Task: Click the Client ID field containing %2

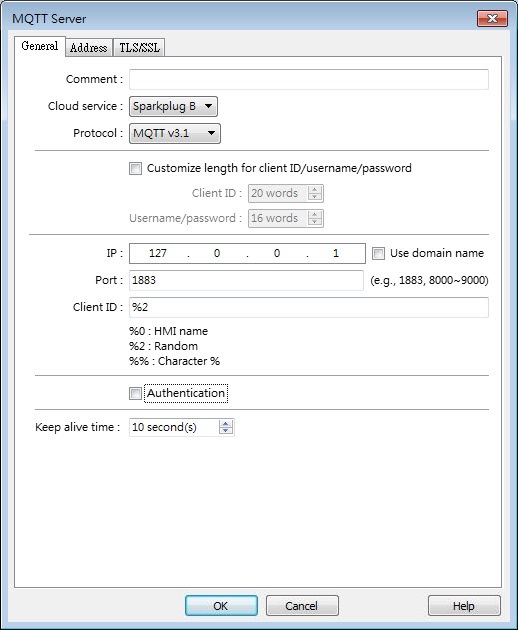Action: (x=309, y=307)
